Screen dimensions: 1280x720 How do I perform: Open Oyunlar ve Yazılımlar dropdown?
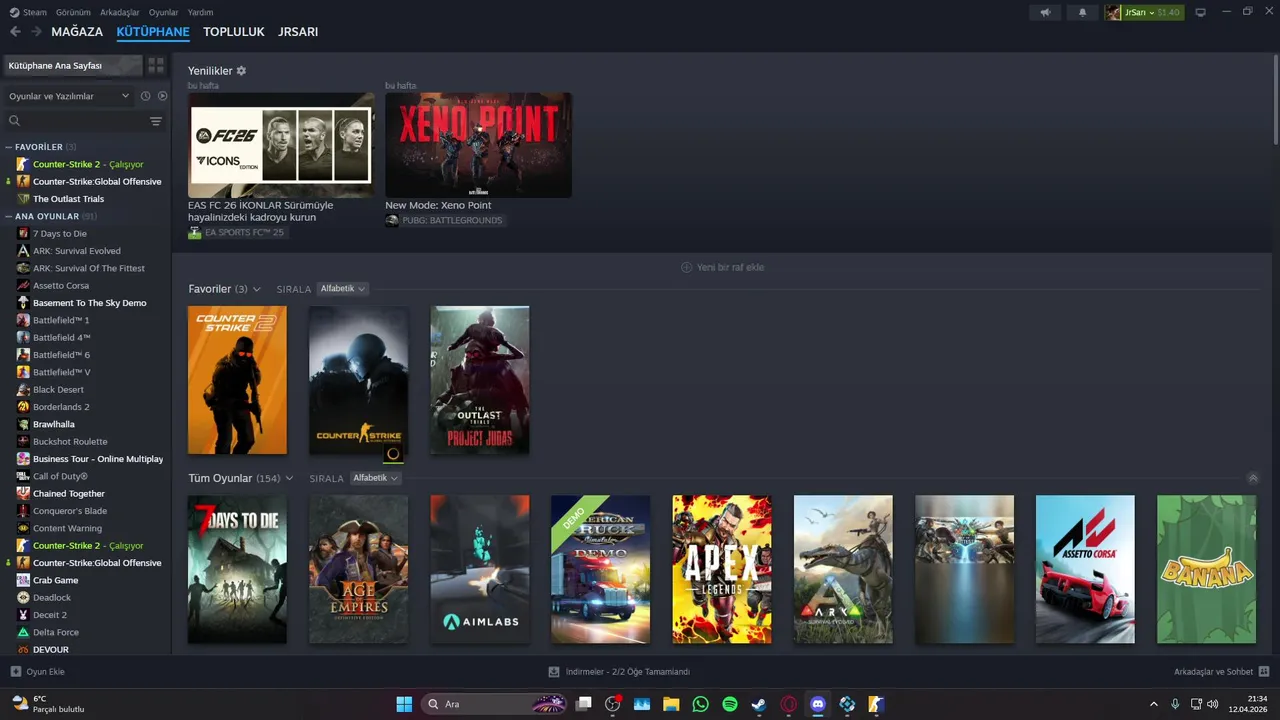click(69, 96)
